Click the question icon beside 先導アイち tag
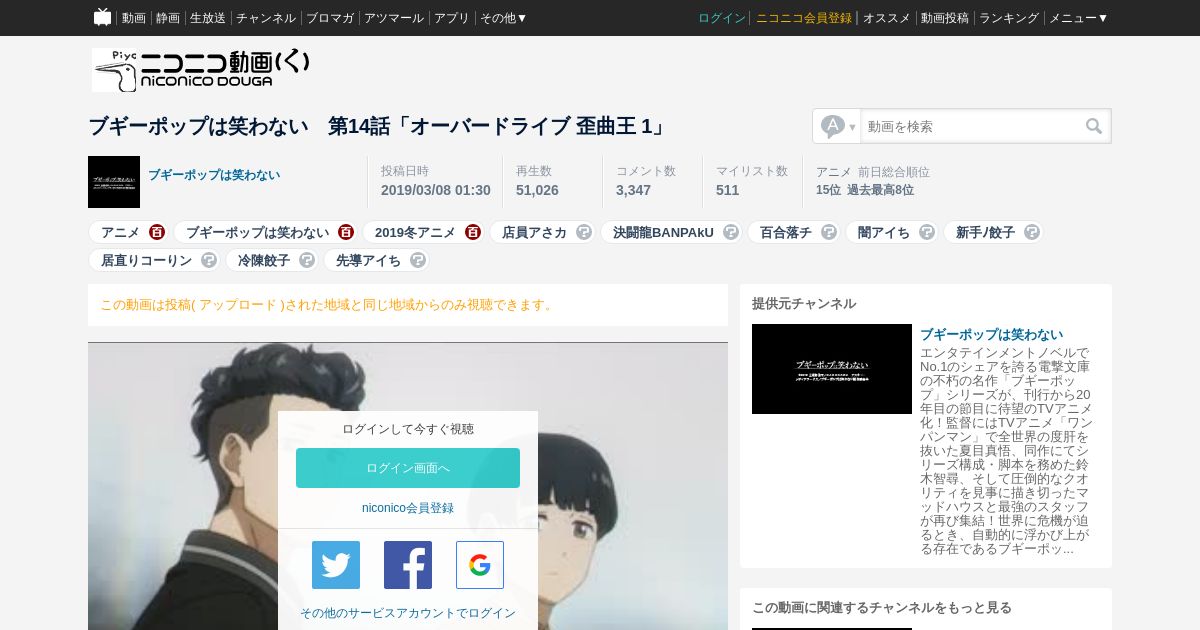Image resolution: width=1200 pixels, height=630 pixels. 418,260
